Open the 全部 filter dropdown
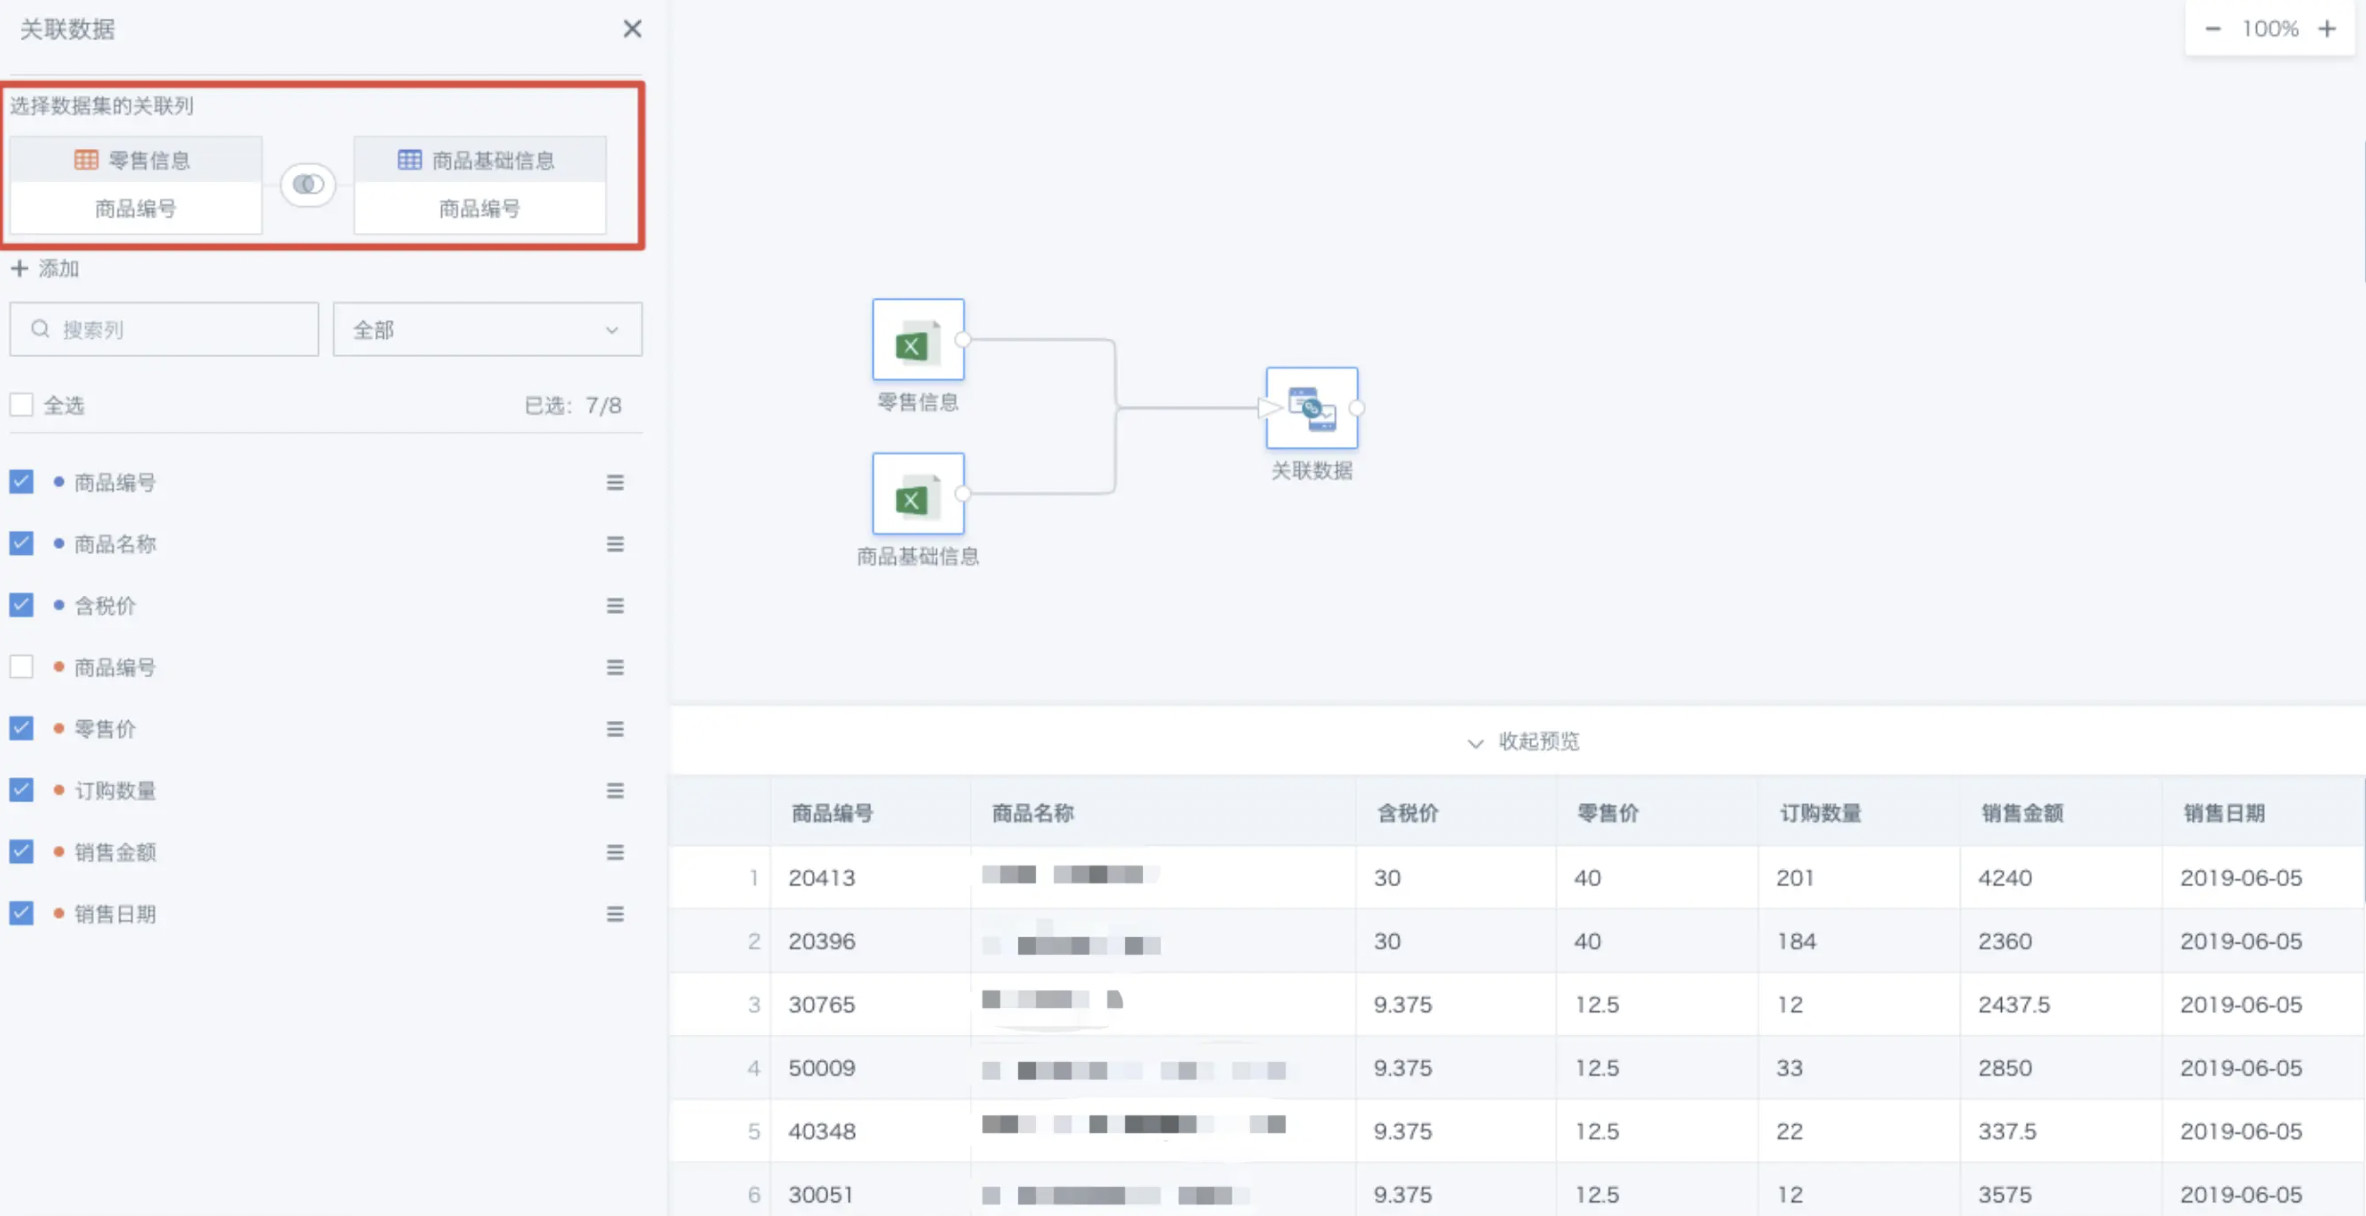The image size is (2366, 1216). (487, 329)
